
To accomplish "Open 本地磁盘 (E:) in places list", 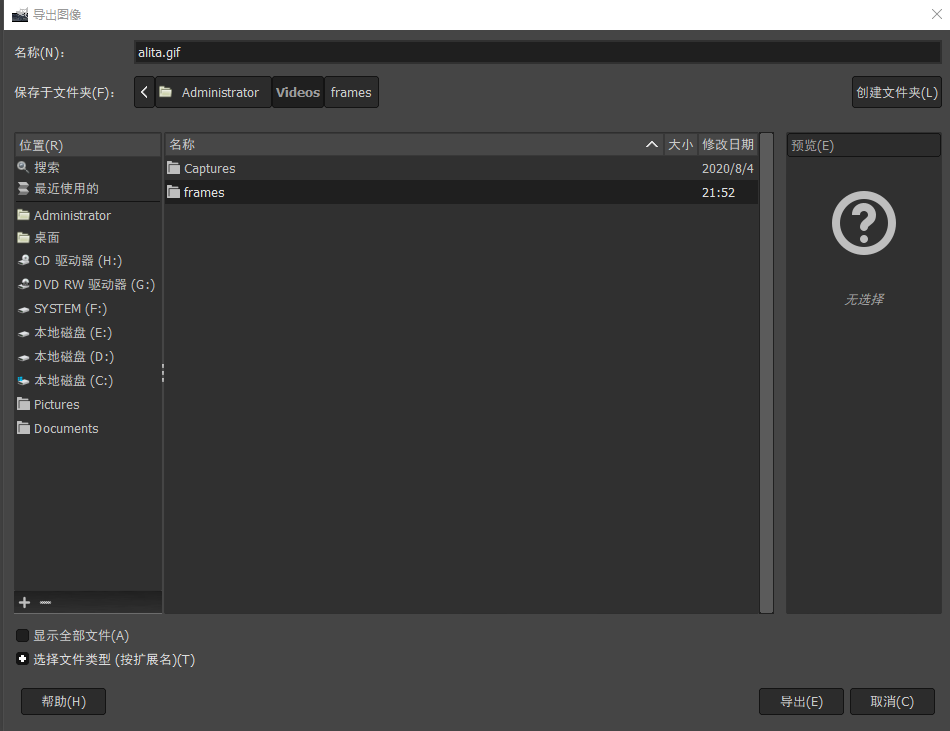I will point(88,332).
